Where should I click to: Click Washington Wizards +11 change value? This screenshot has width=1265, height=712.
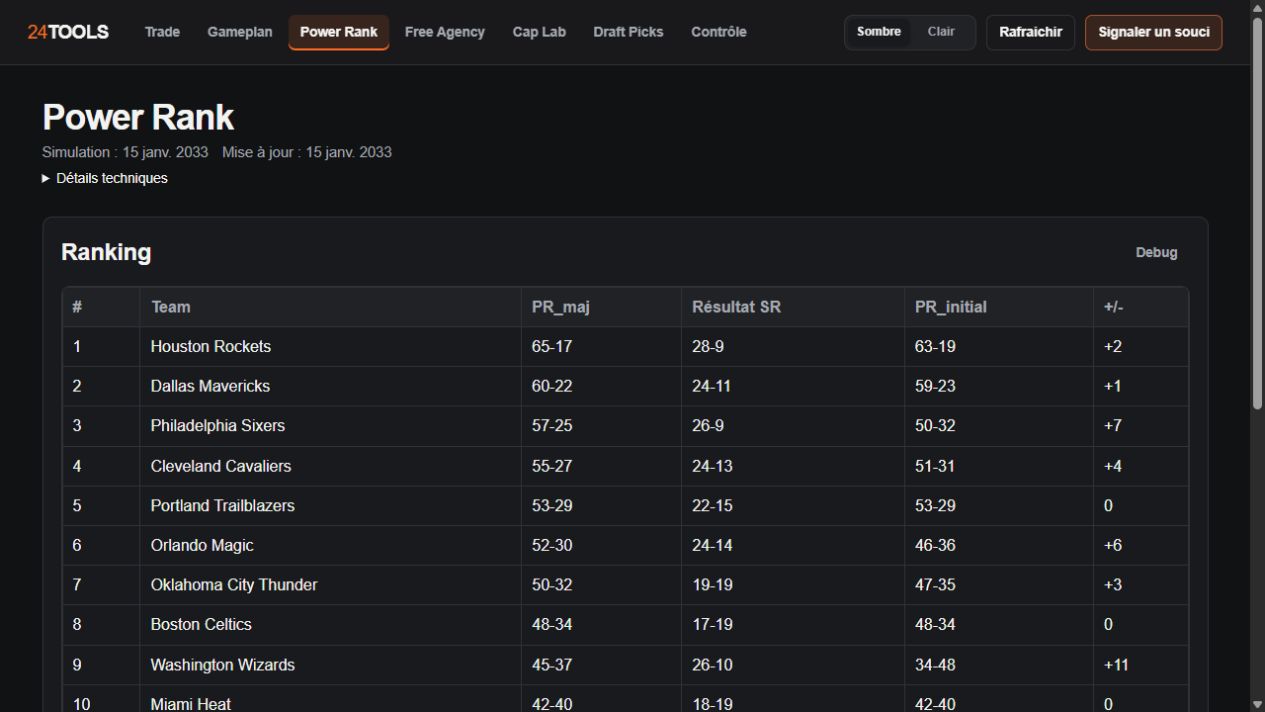(1116, 665)
